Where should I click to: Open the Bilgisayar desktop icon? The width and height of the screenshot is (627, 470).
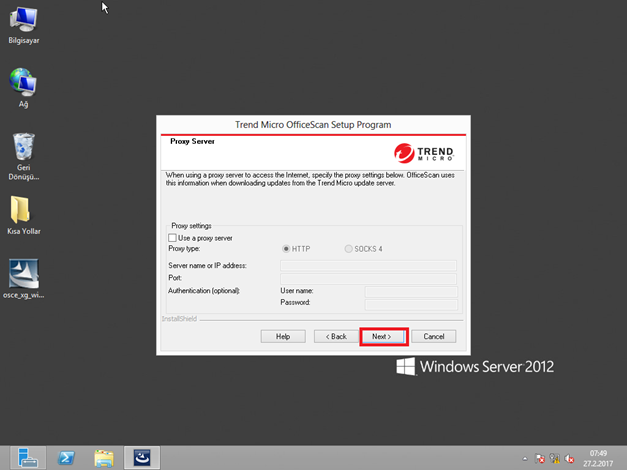click(x=24, y=25)
